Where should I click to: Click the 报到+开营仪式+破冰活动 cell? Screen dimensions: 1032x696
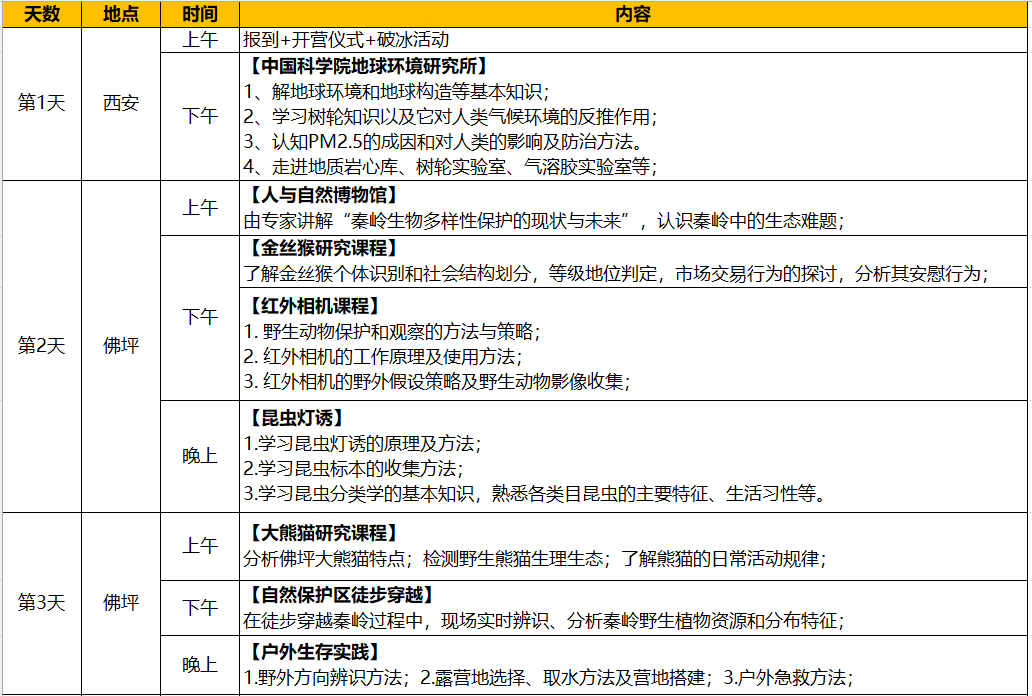point(346,40)
